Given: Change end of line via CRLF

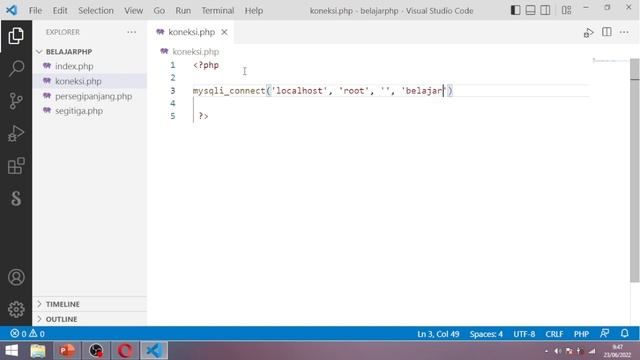Looking at the screenshot, I should point(554,334).
